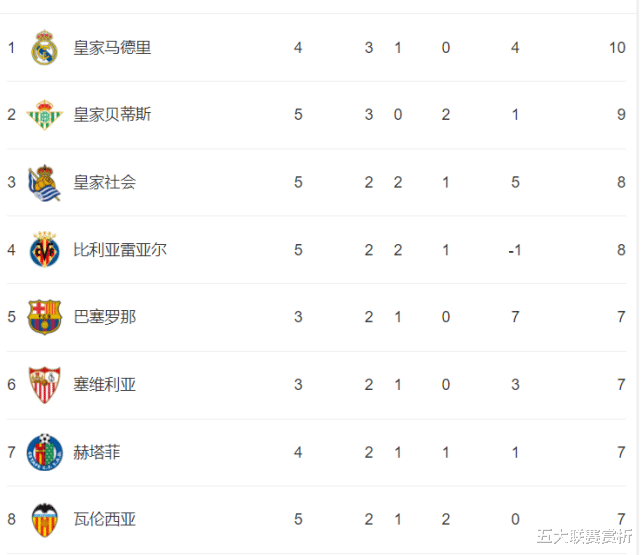This screenshot has height=555, width=641.
Task: Click Real Madrid's 10 points value
Action: pos(616,48)
